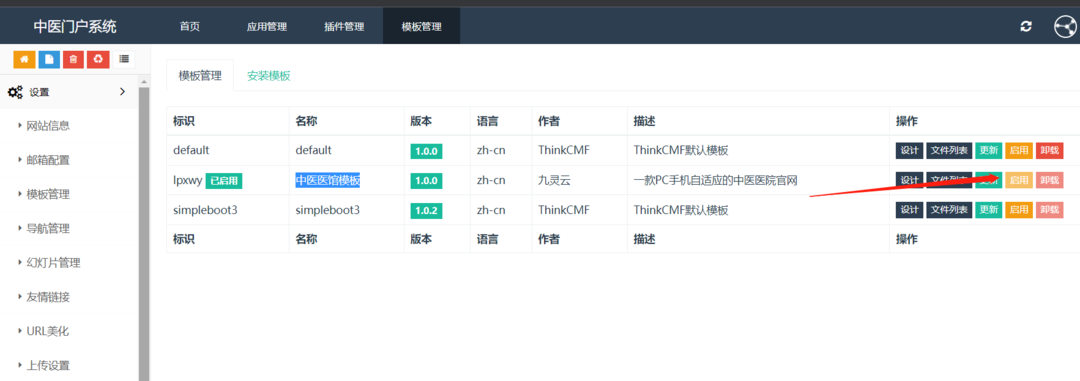
Task: Click 卸载 button for simpleboot3 template
Action: tap(1049, 209)
